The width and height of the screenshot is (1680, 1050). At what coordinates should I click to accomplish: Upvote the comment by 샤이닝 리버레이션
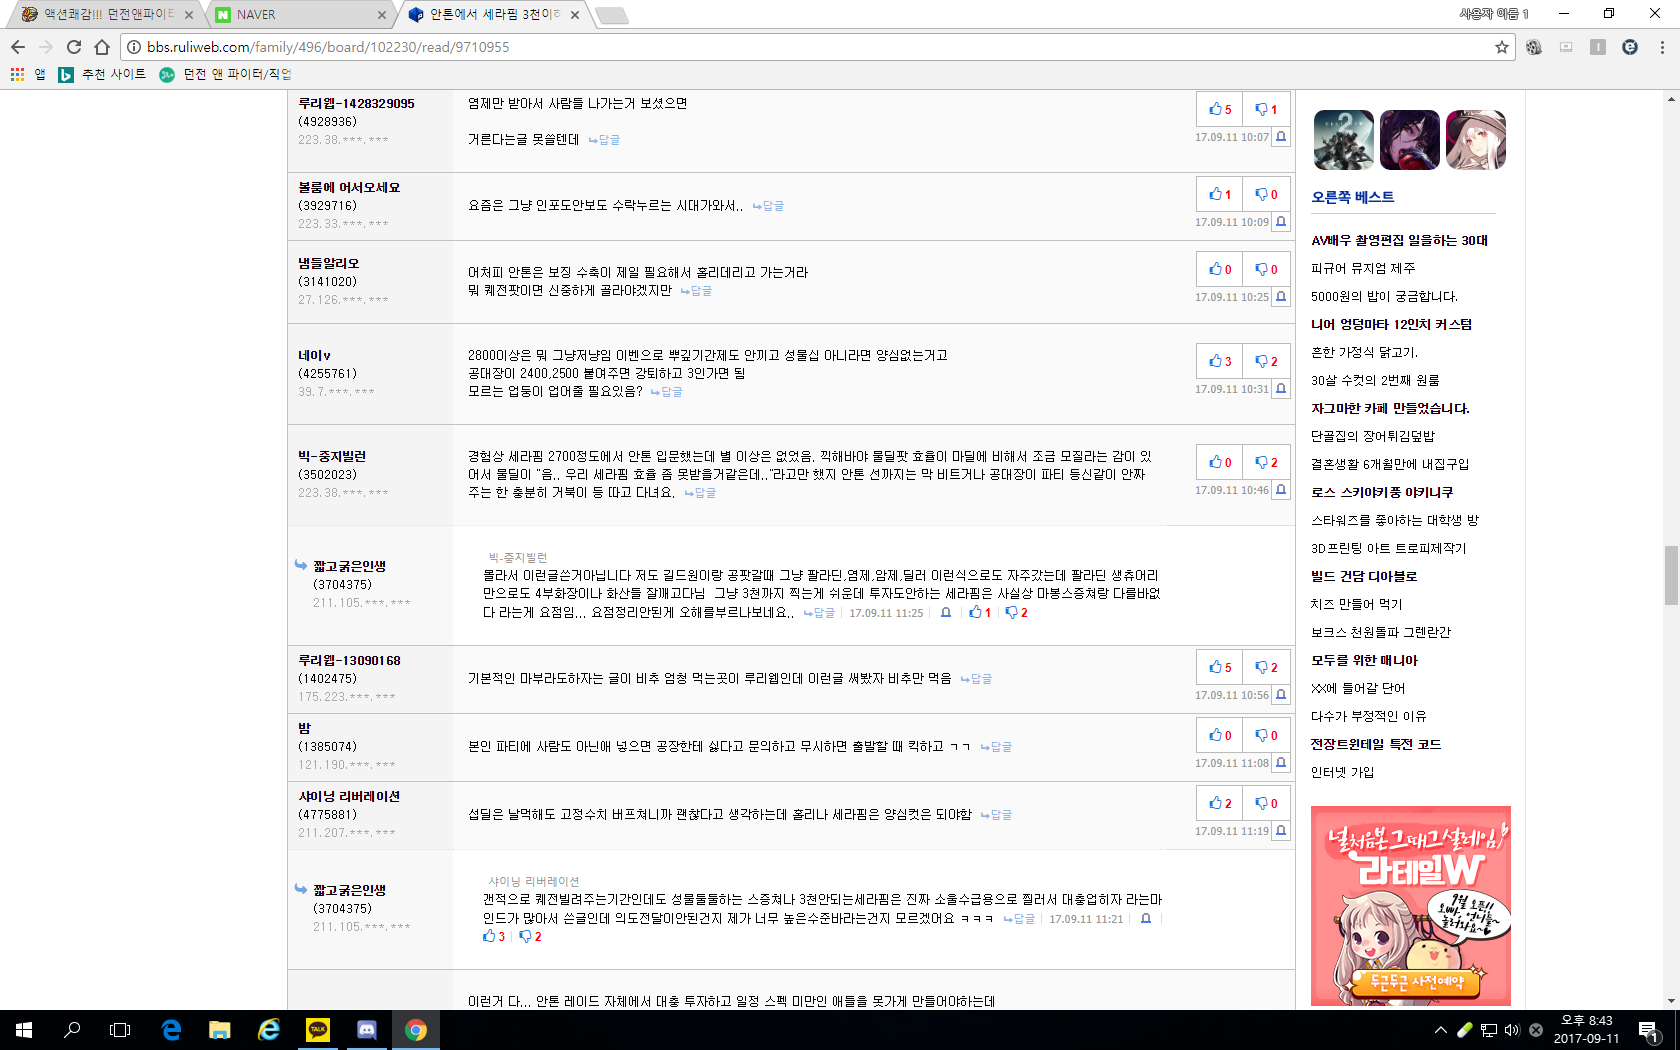coord(1220,803)
